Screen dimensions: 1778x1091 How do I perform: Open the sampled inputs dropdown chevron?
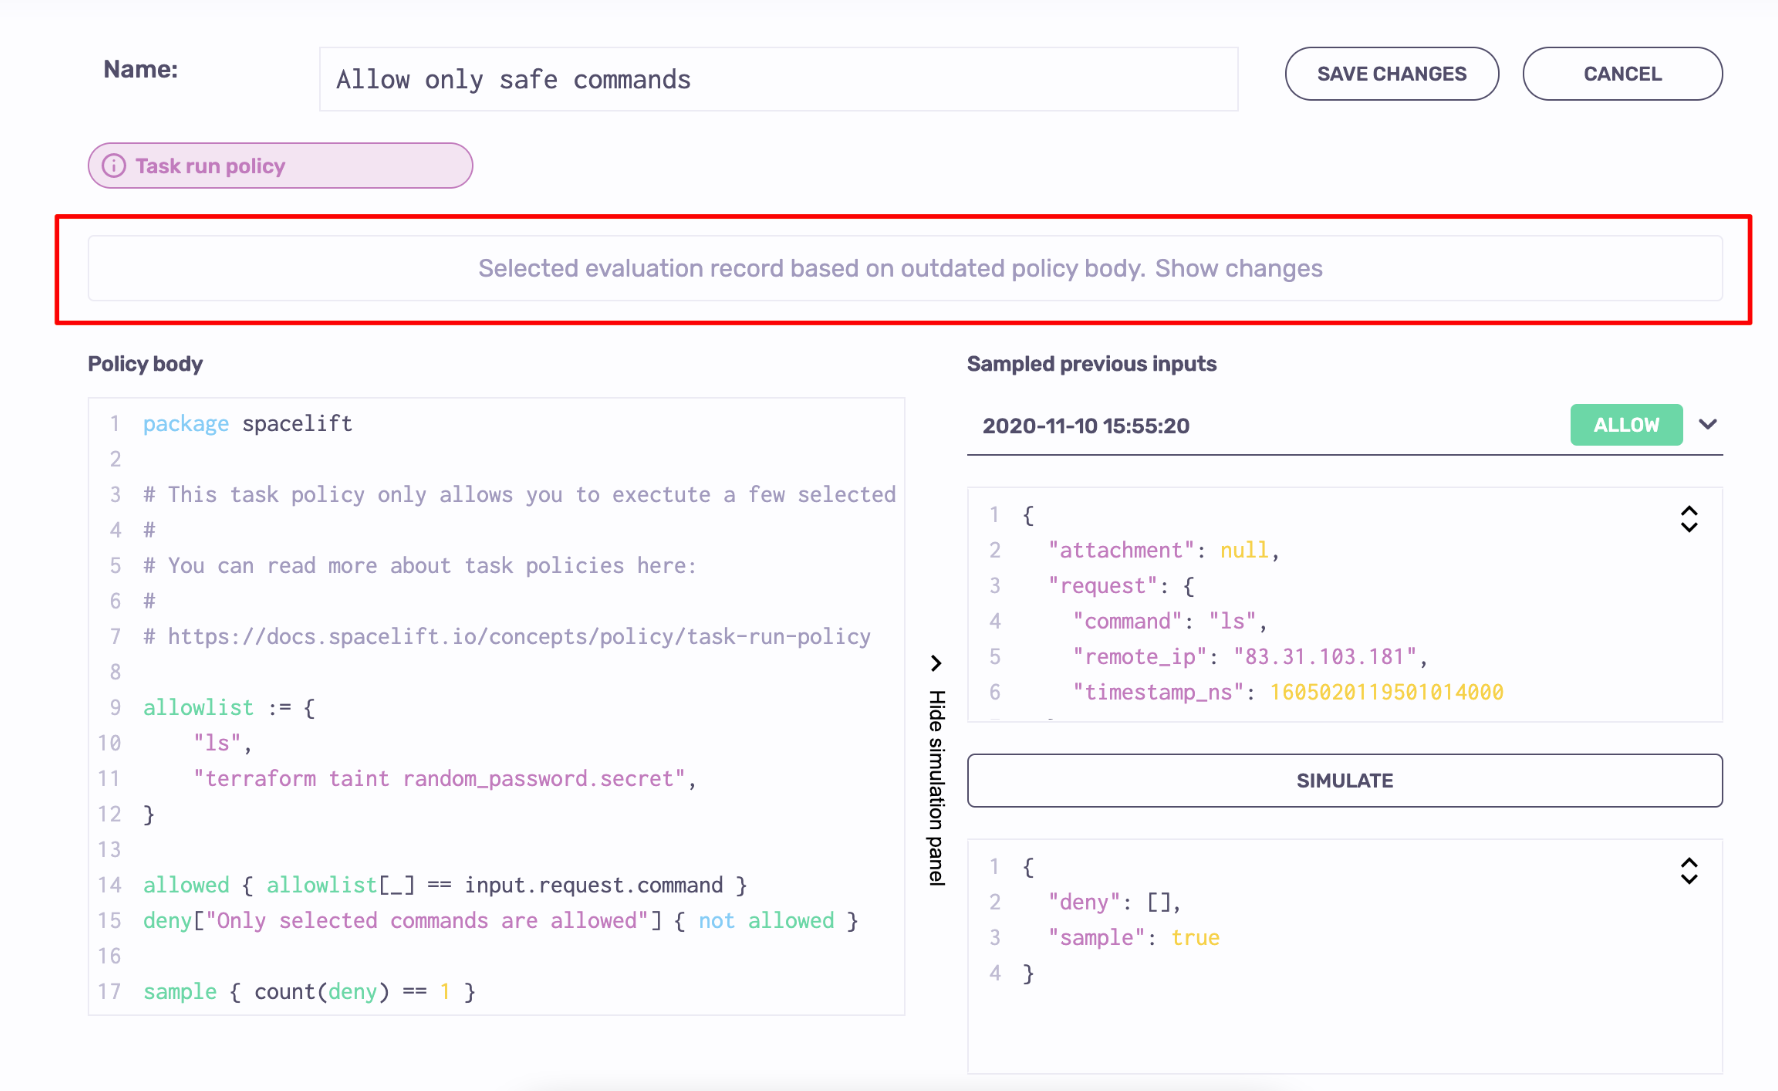[x=1708, y=425]
